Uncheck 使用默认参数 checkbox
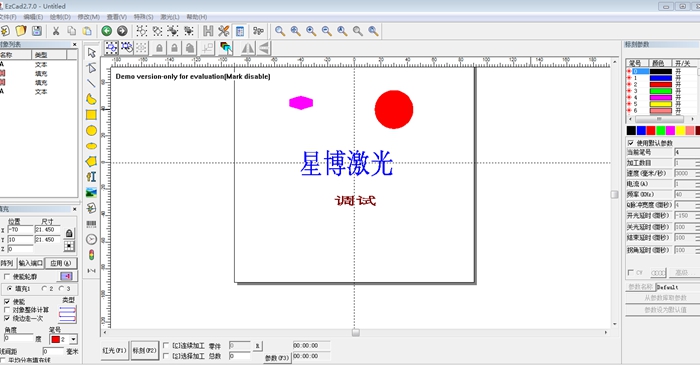This screenshot has width=700, height=365. 631,143
